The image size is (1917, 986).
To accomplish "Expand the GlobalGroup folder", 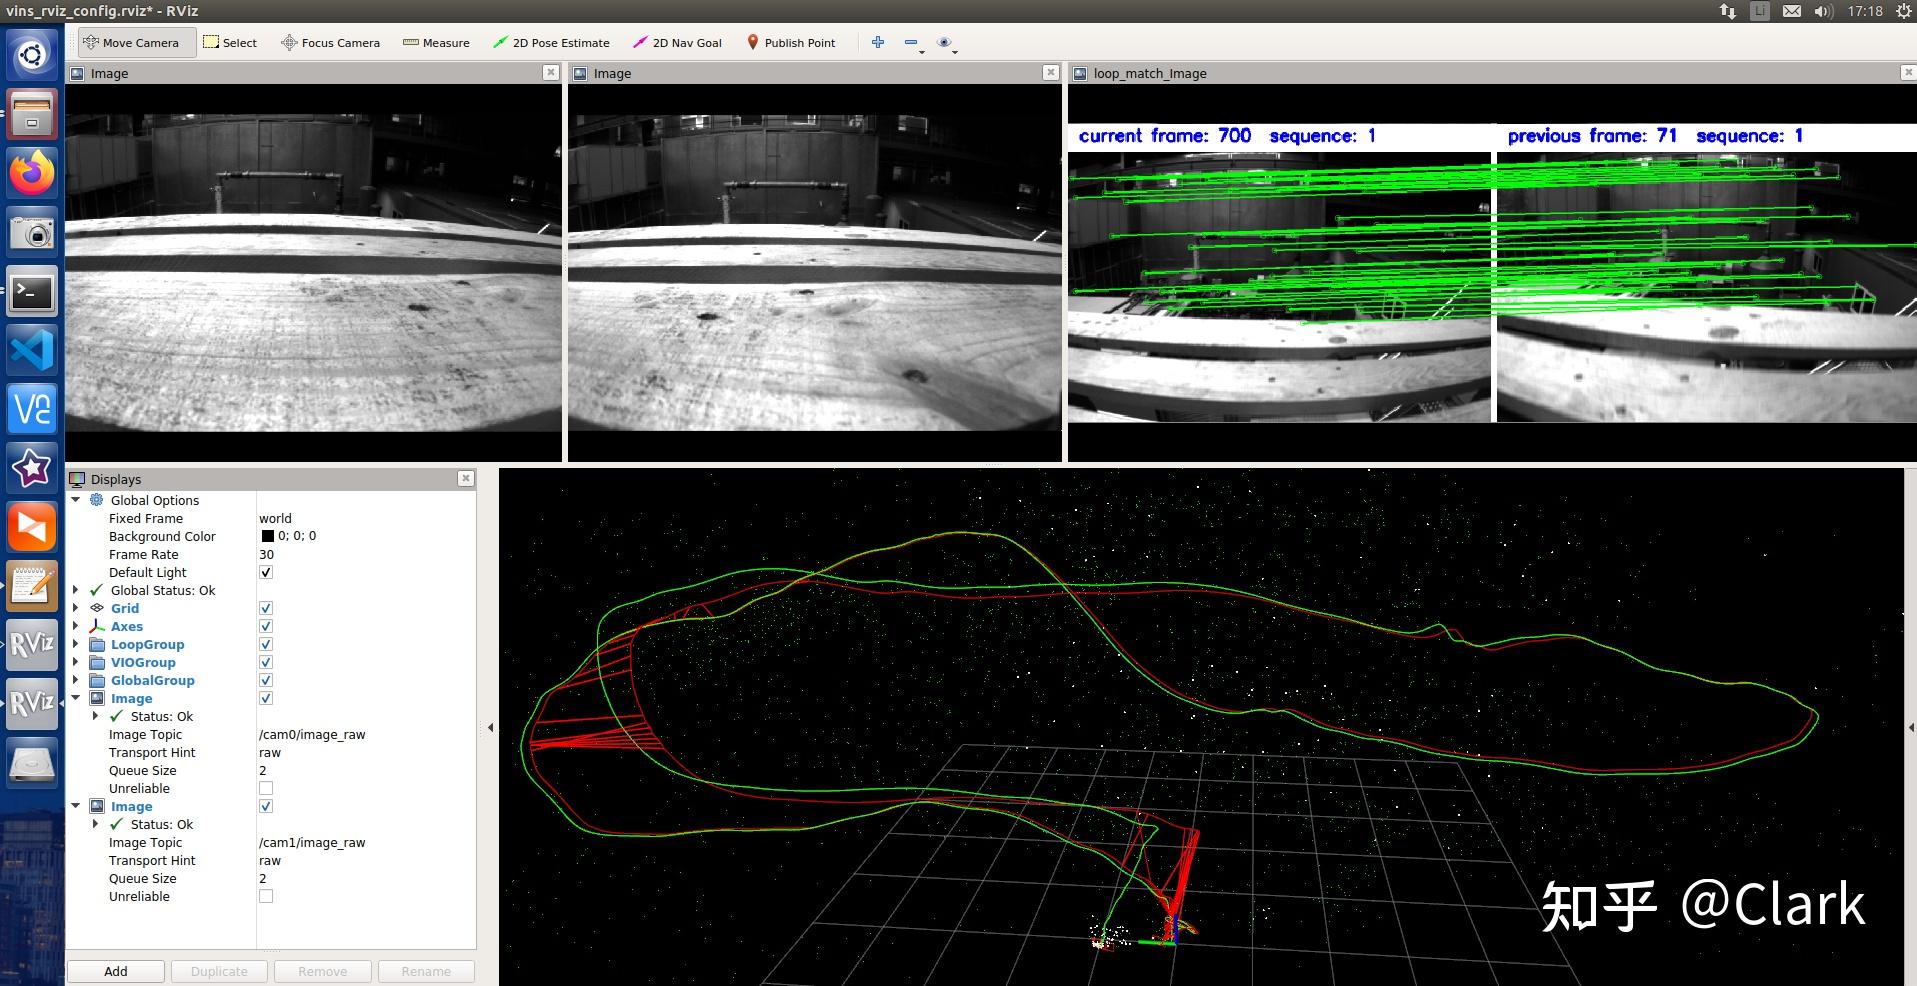I will point(76,681).
